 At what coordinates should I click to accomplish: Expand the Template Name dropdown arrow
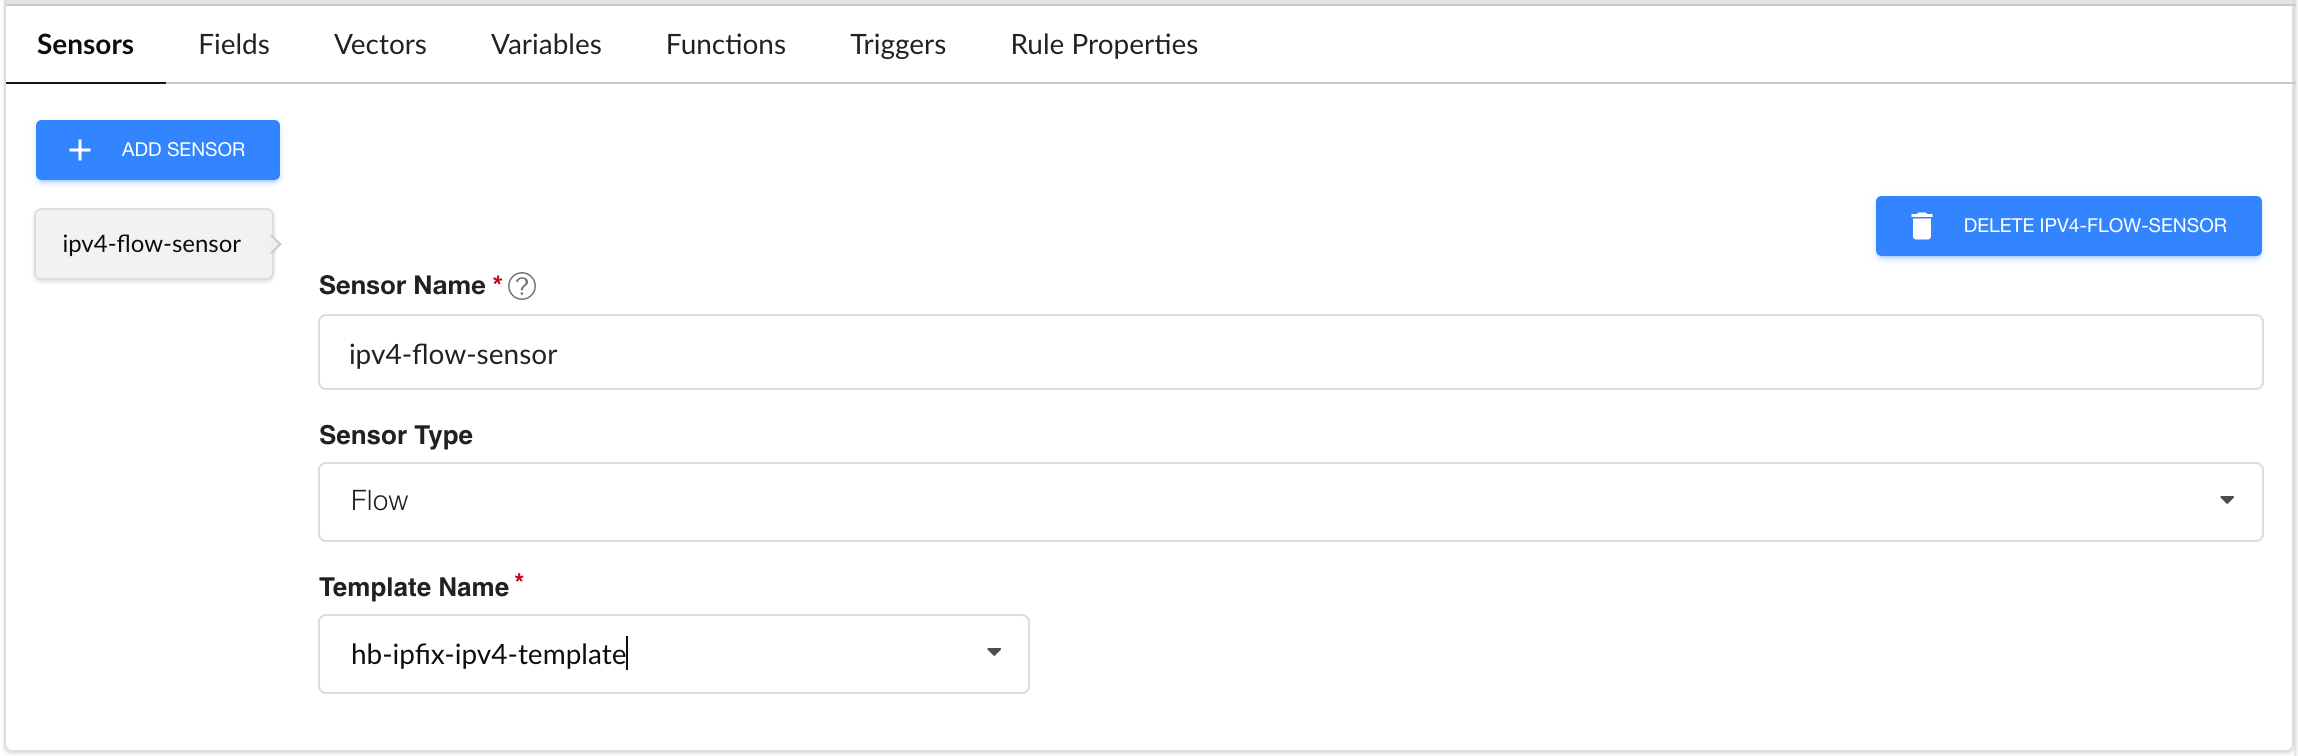pos(993,653)
